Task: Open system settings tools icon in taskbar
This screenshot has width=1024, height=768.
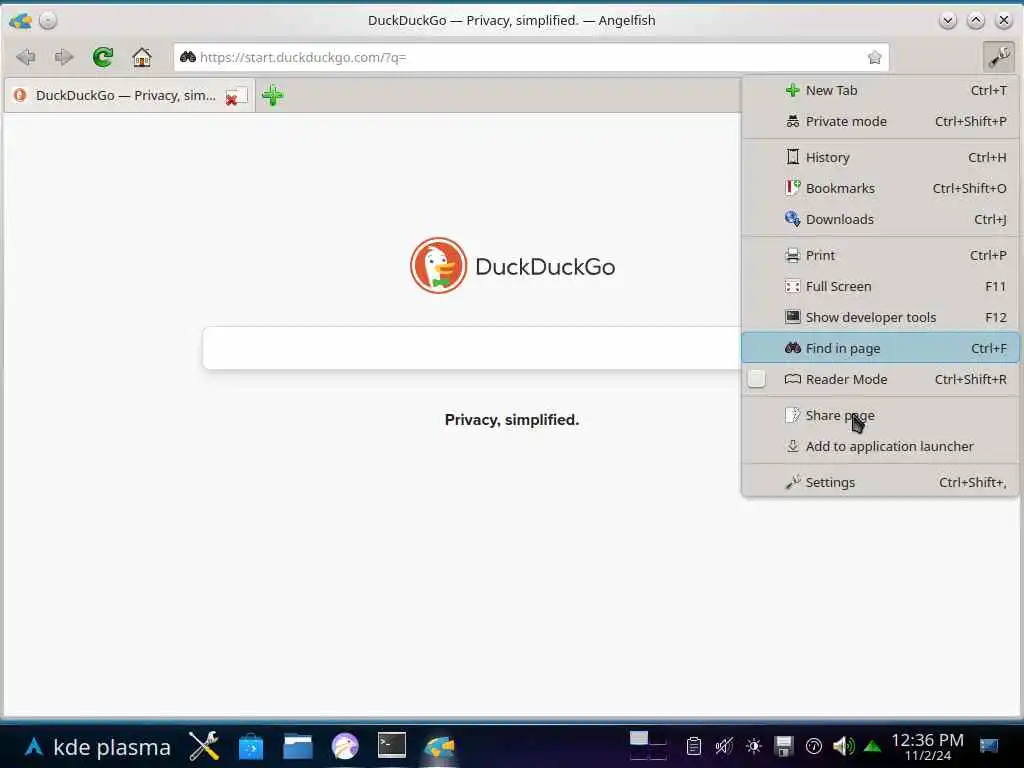Action: coord(204,746)
